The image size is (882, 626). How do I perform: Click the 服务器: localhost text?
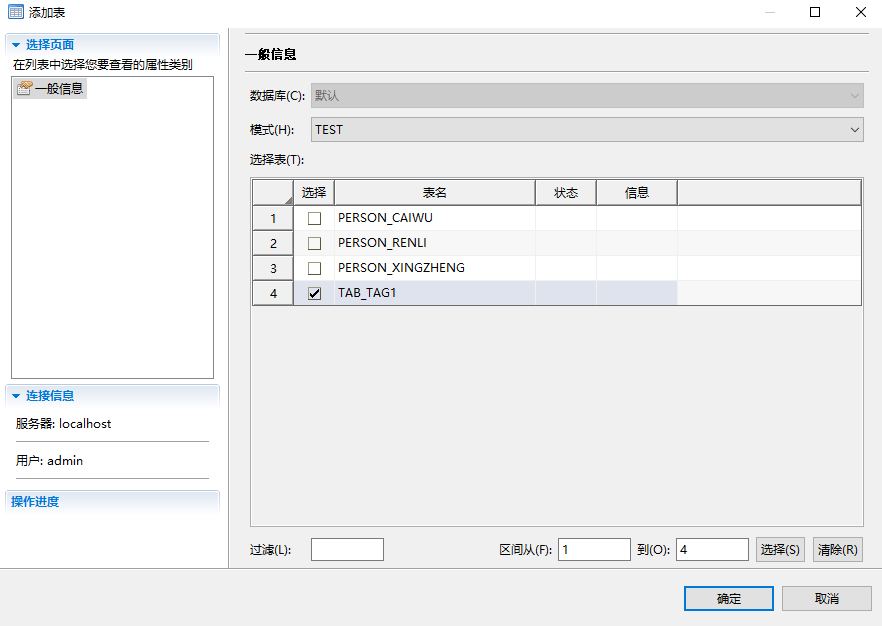click(64, 424)
